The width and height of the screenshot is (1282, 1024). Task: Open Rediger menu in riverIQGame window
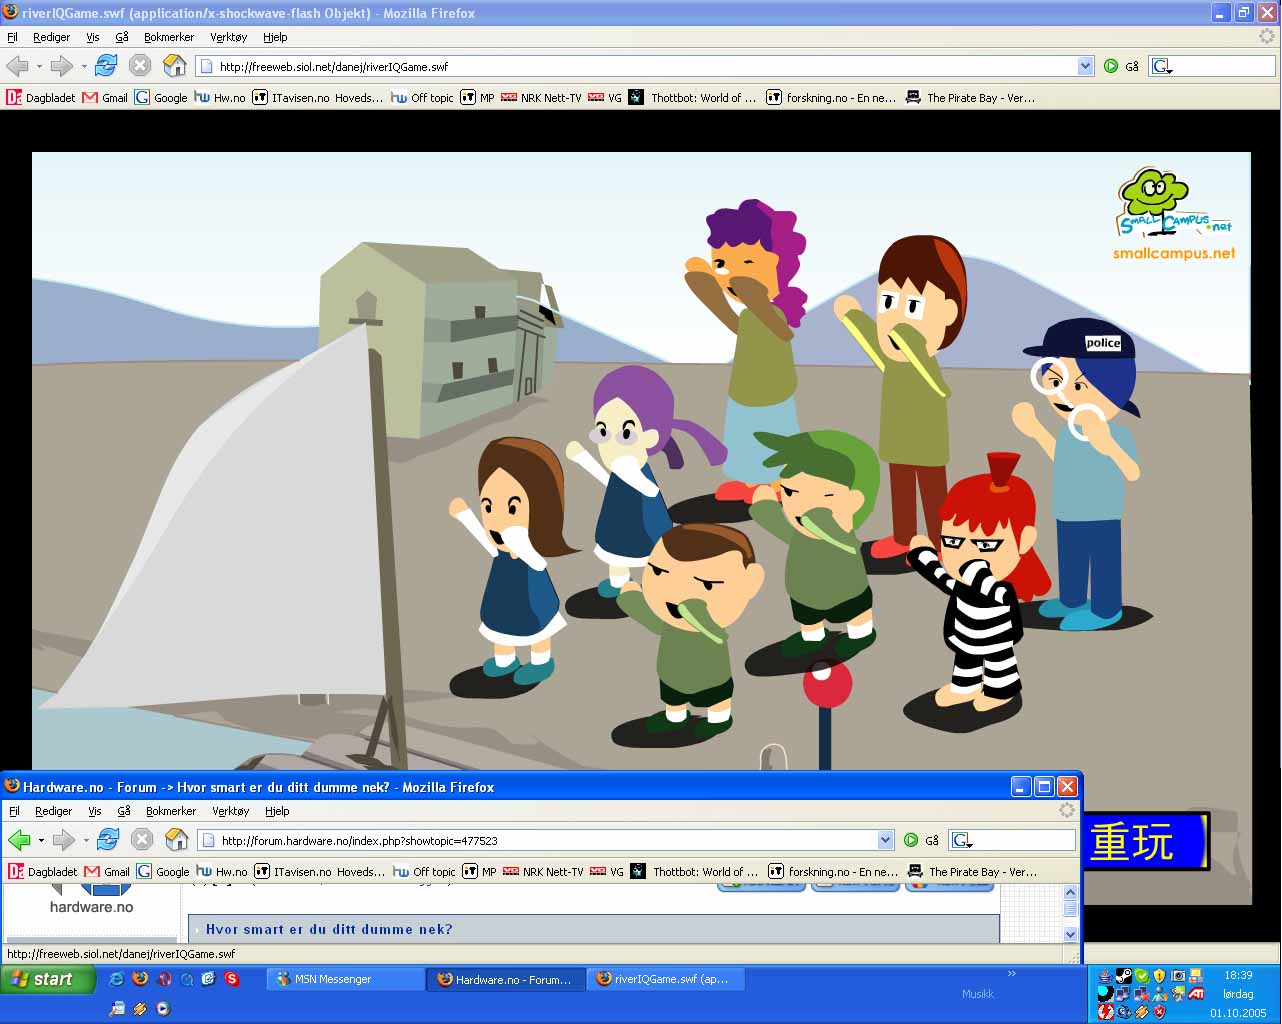point(51,37)
